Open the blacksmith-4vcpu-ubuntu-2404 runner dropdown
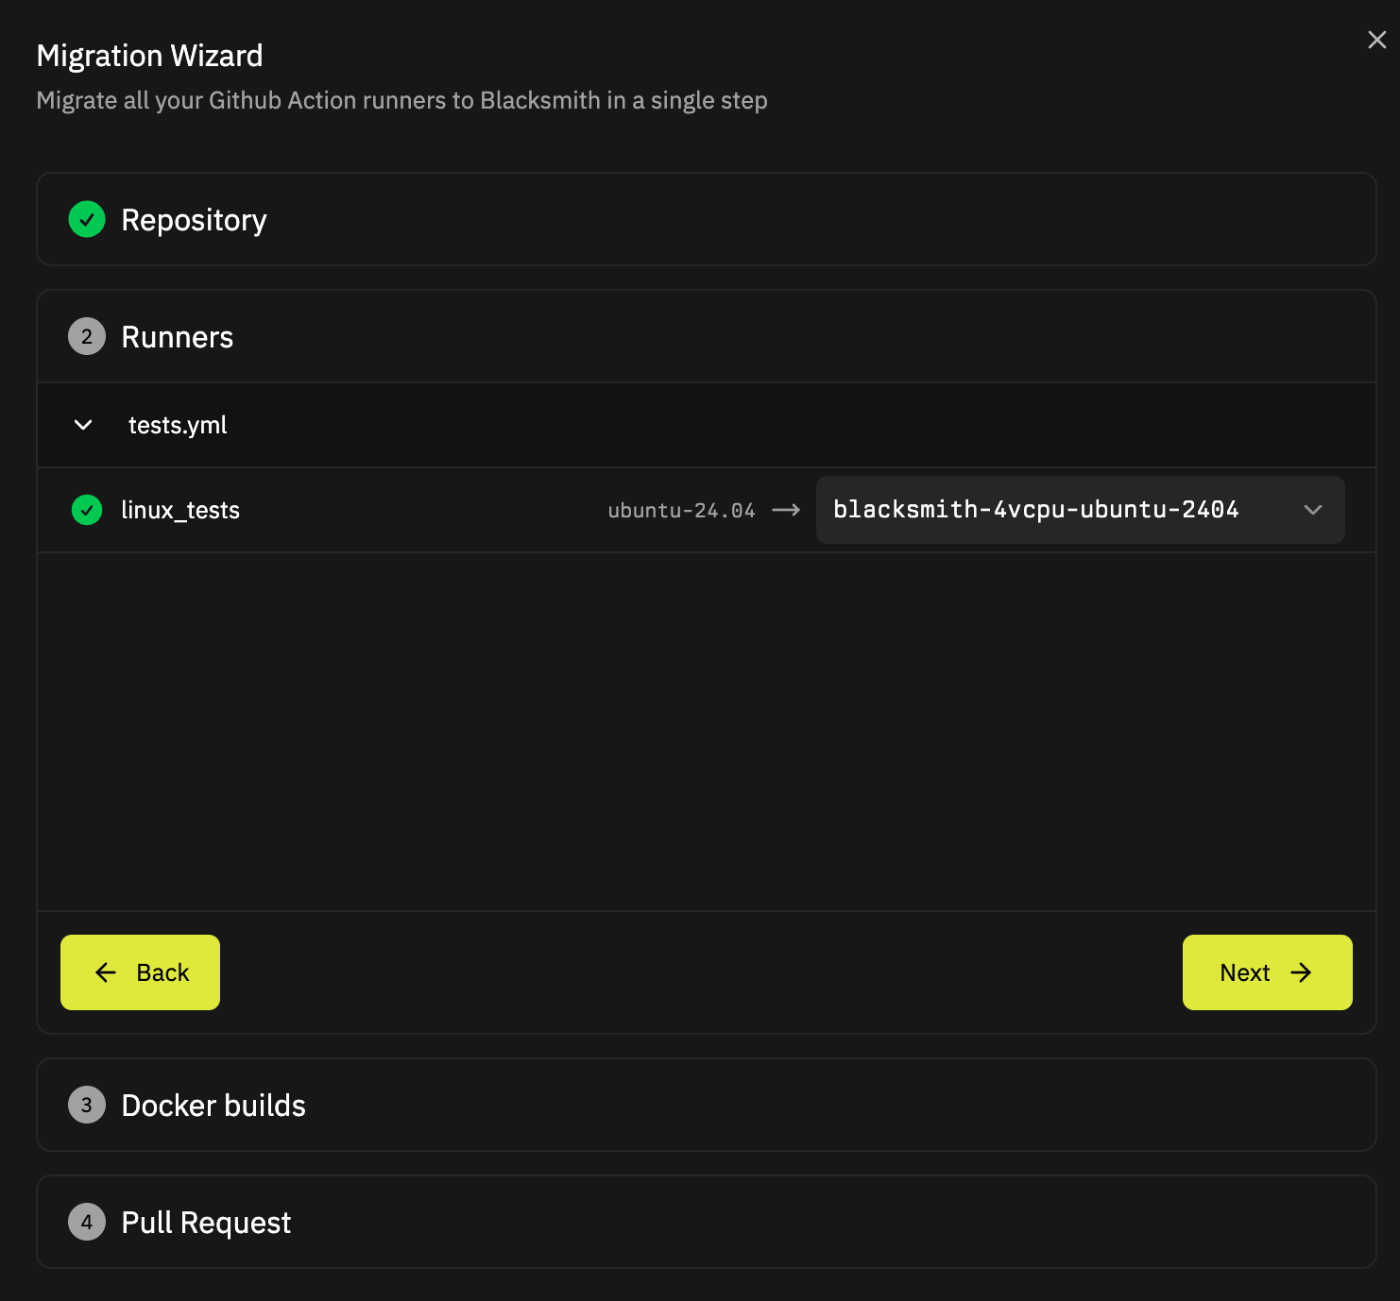Image resolution: width=1400 pixels, height=1301 pixels. [x=1080, y=510]
